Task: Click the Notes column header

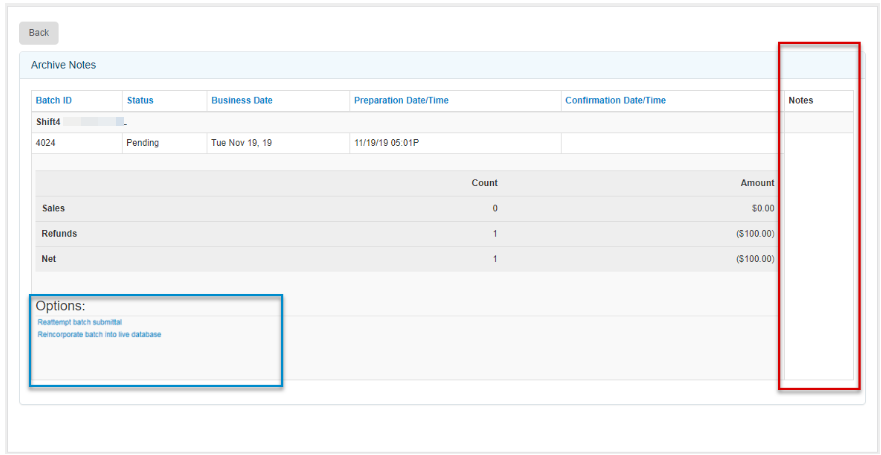Action: tap(801, 101)
